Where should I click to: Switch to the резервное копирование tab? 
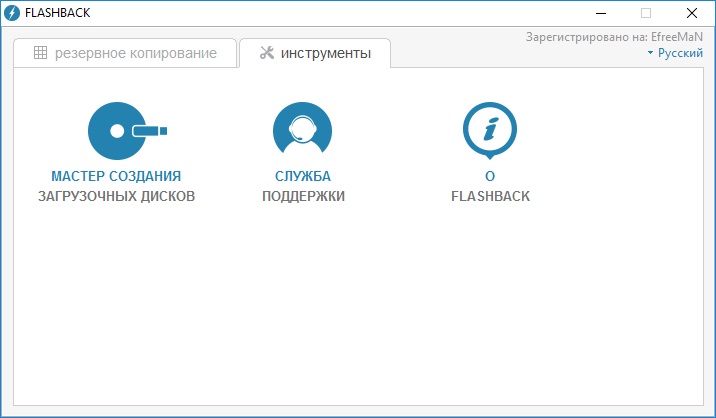pos(125,53)
